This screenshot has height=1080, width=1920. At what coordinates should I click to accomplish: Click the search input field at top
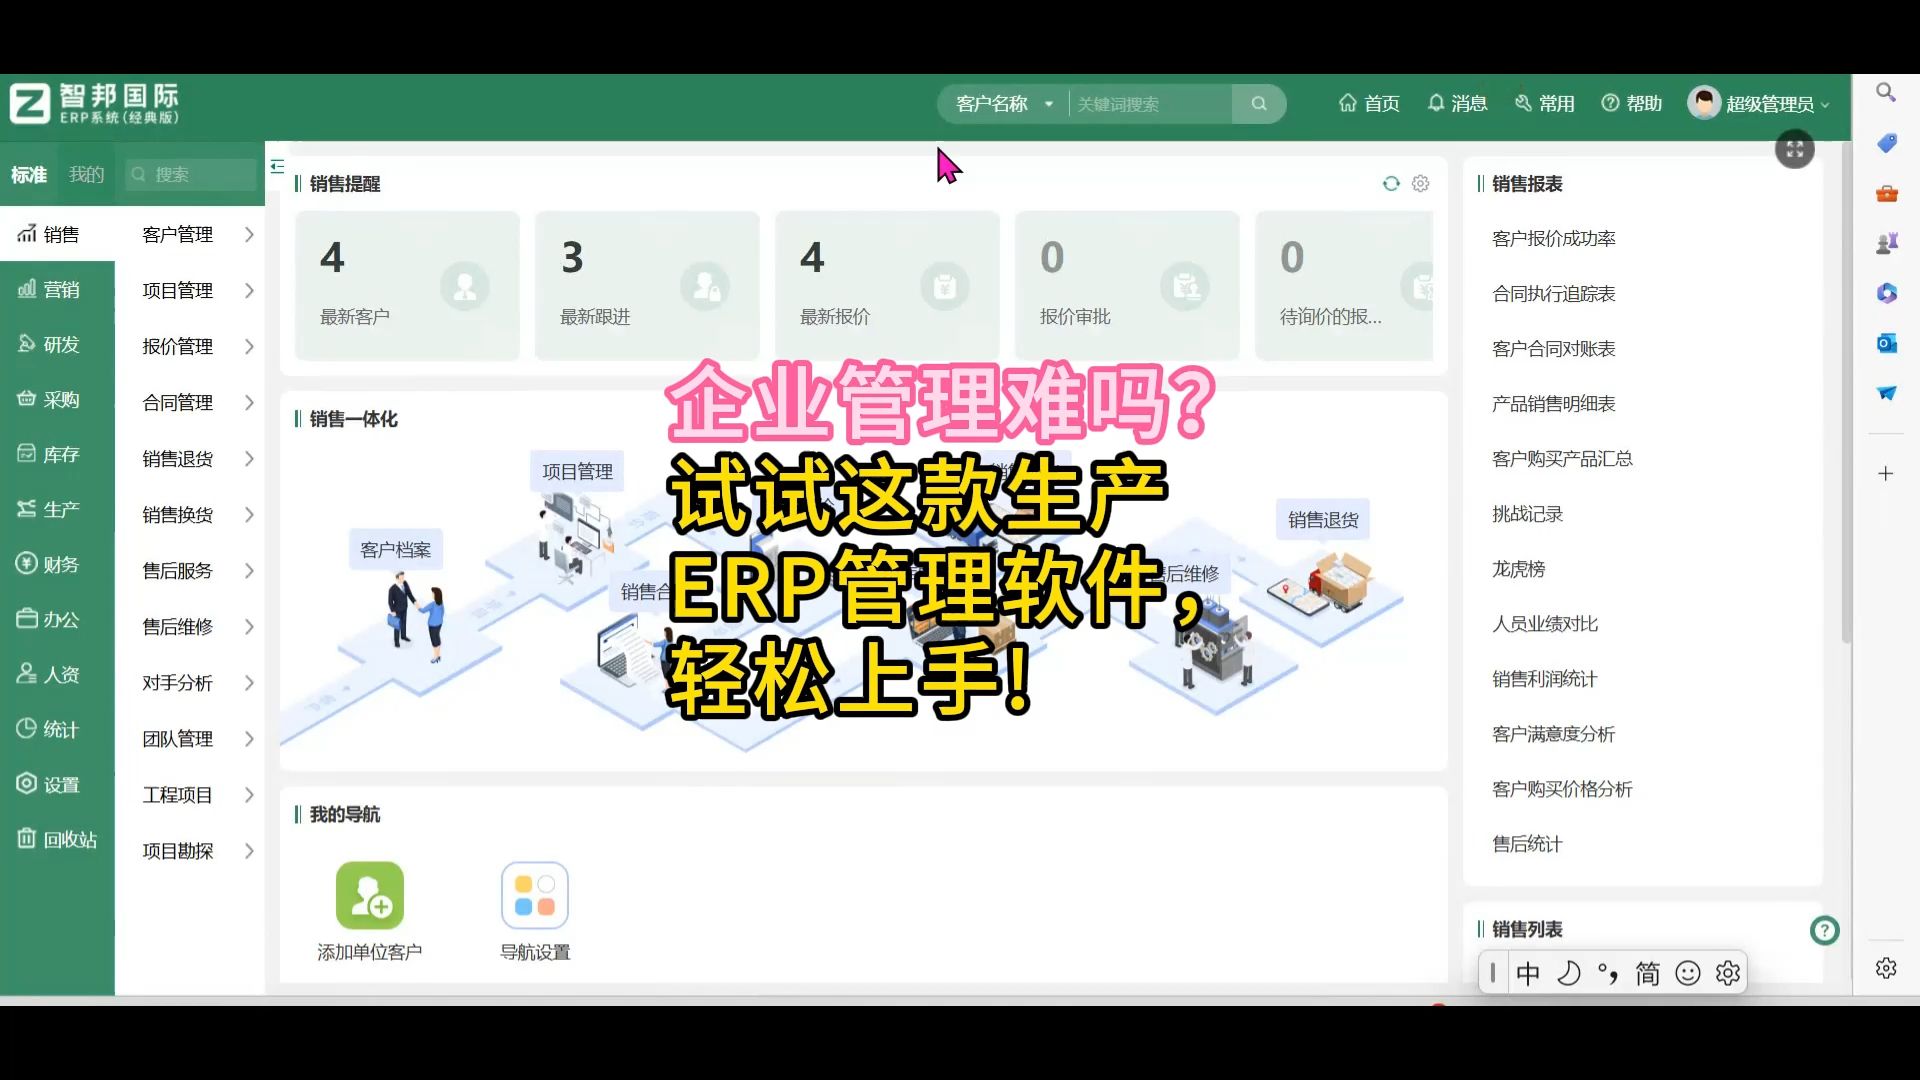1147,103
